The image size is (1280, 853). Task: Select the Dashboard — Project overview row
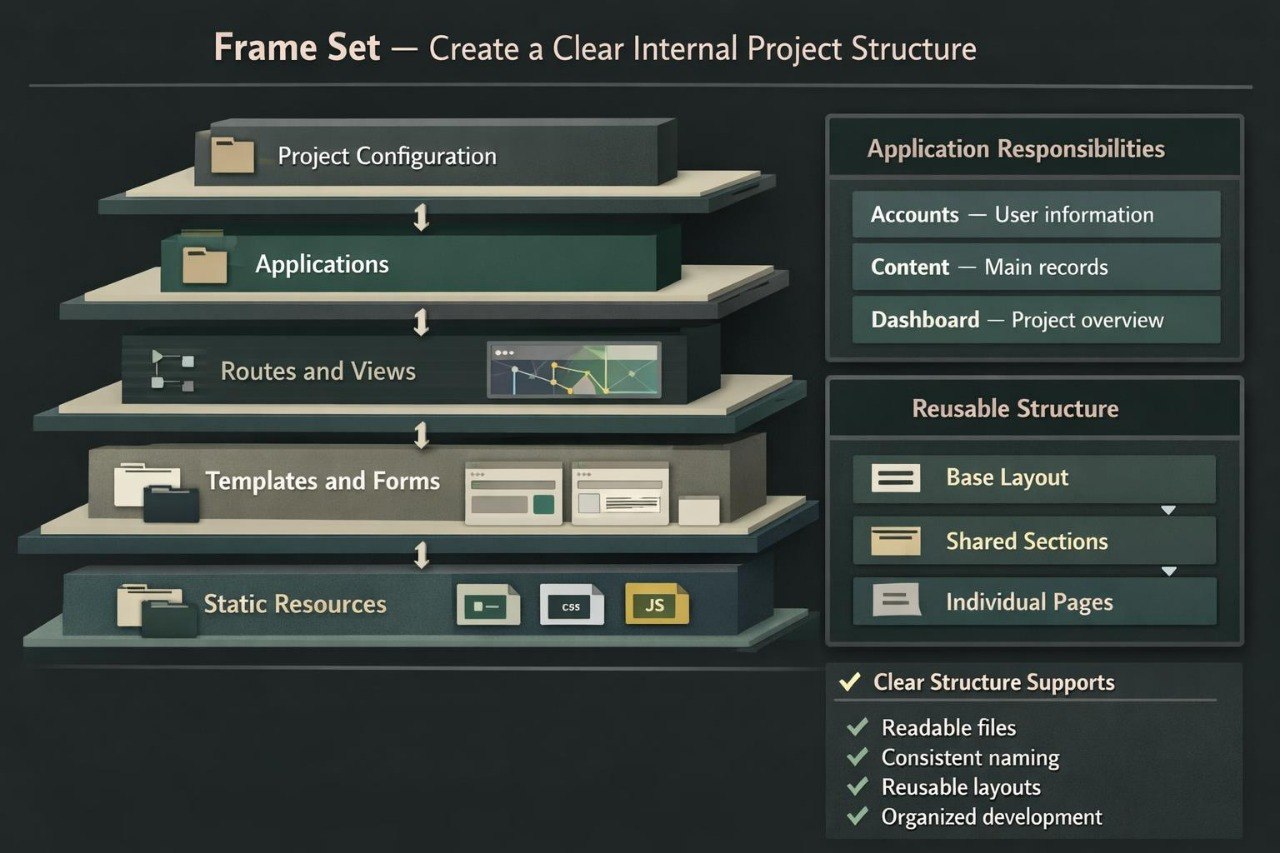[1036, 320]
